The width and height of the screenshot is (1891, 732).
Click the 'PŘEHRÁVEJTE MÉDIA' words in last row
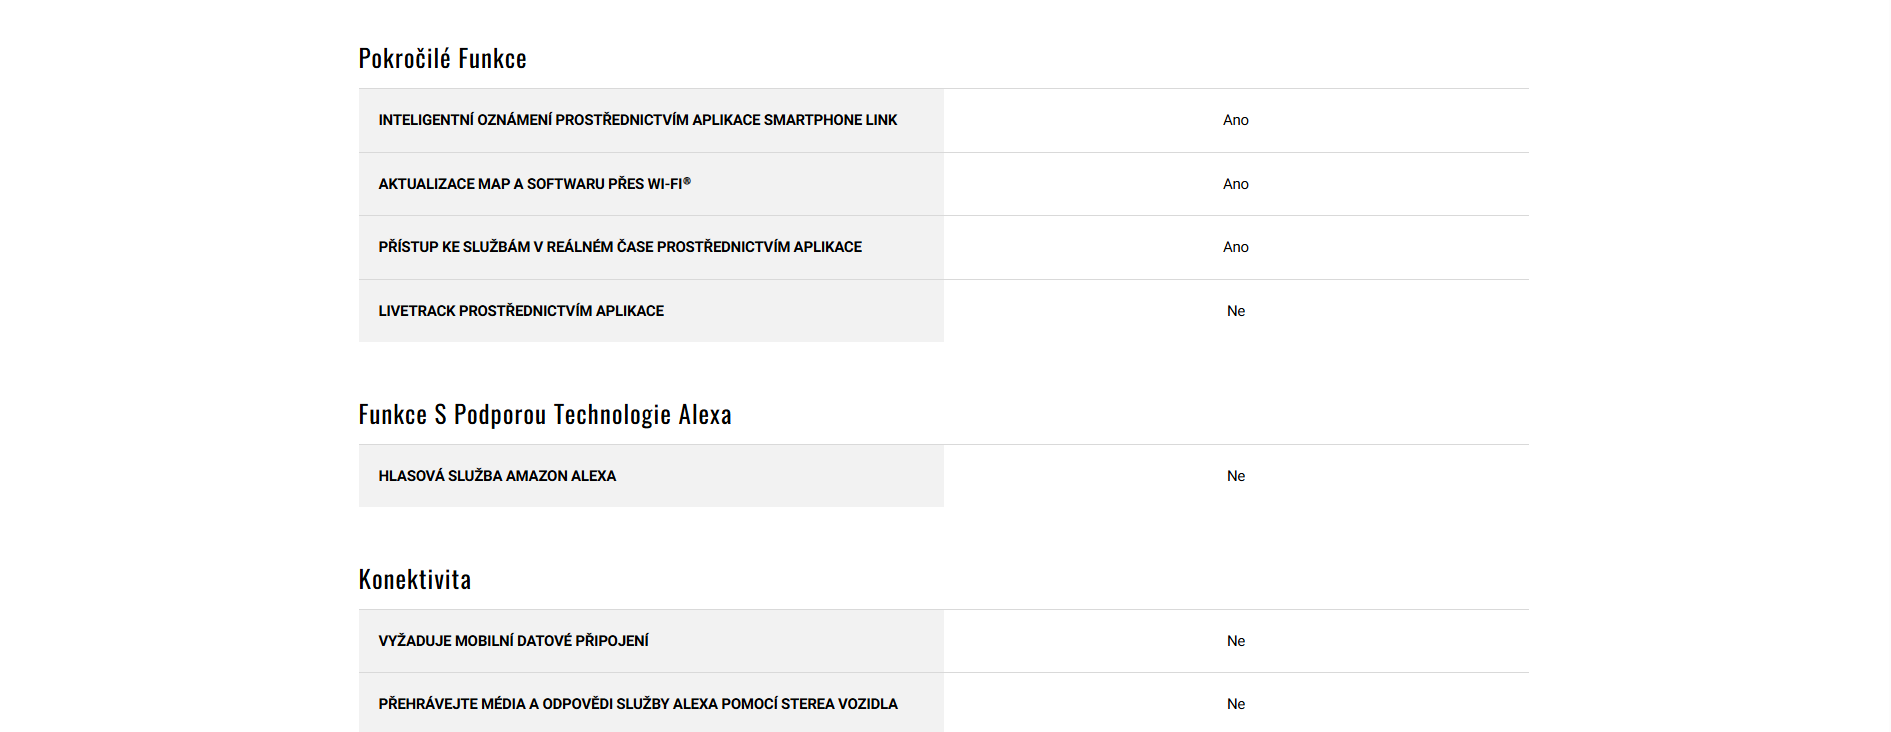click(x=452, y=704)
